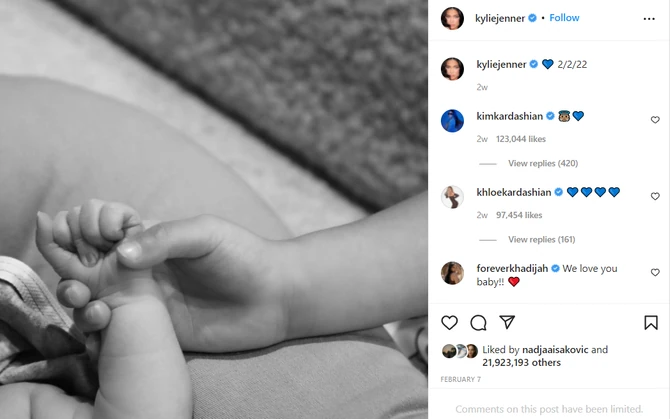The image size is (670, 419).
Task: Open the black and white baby hand photo
Action: (x=214, y=209)
